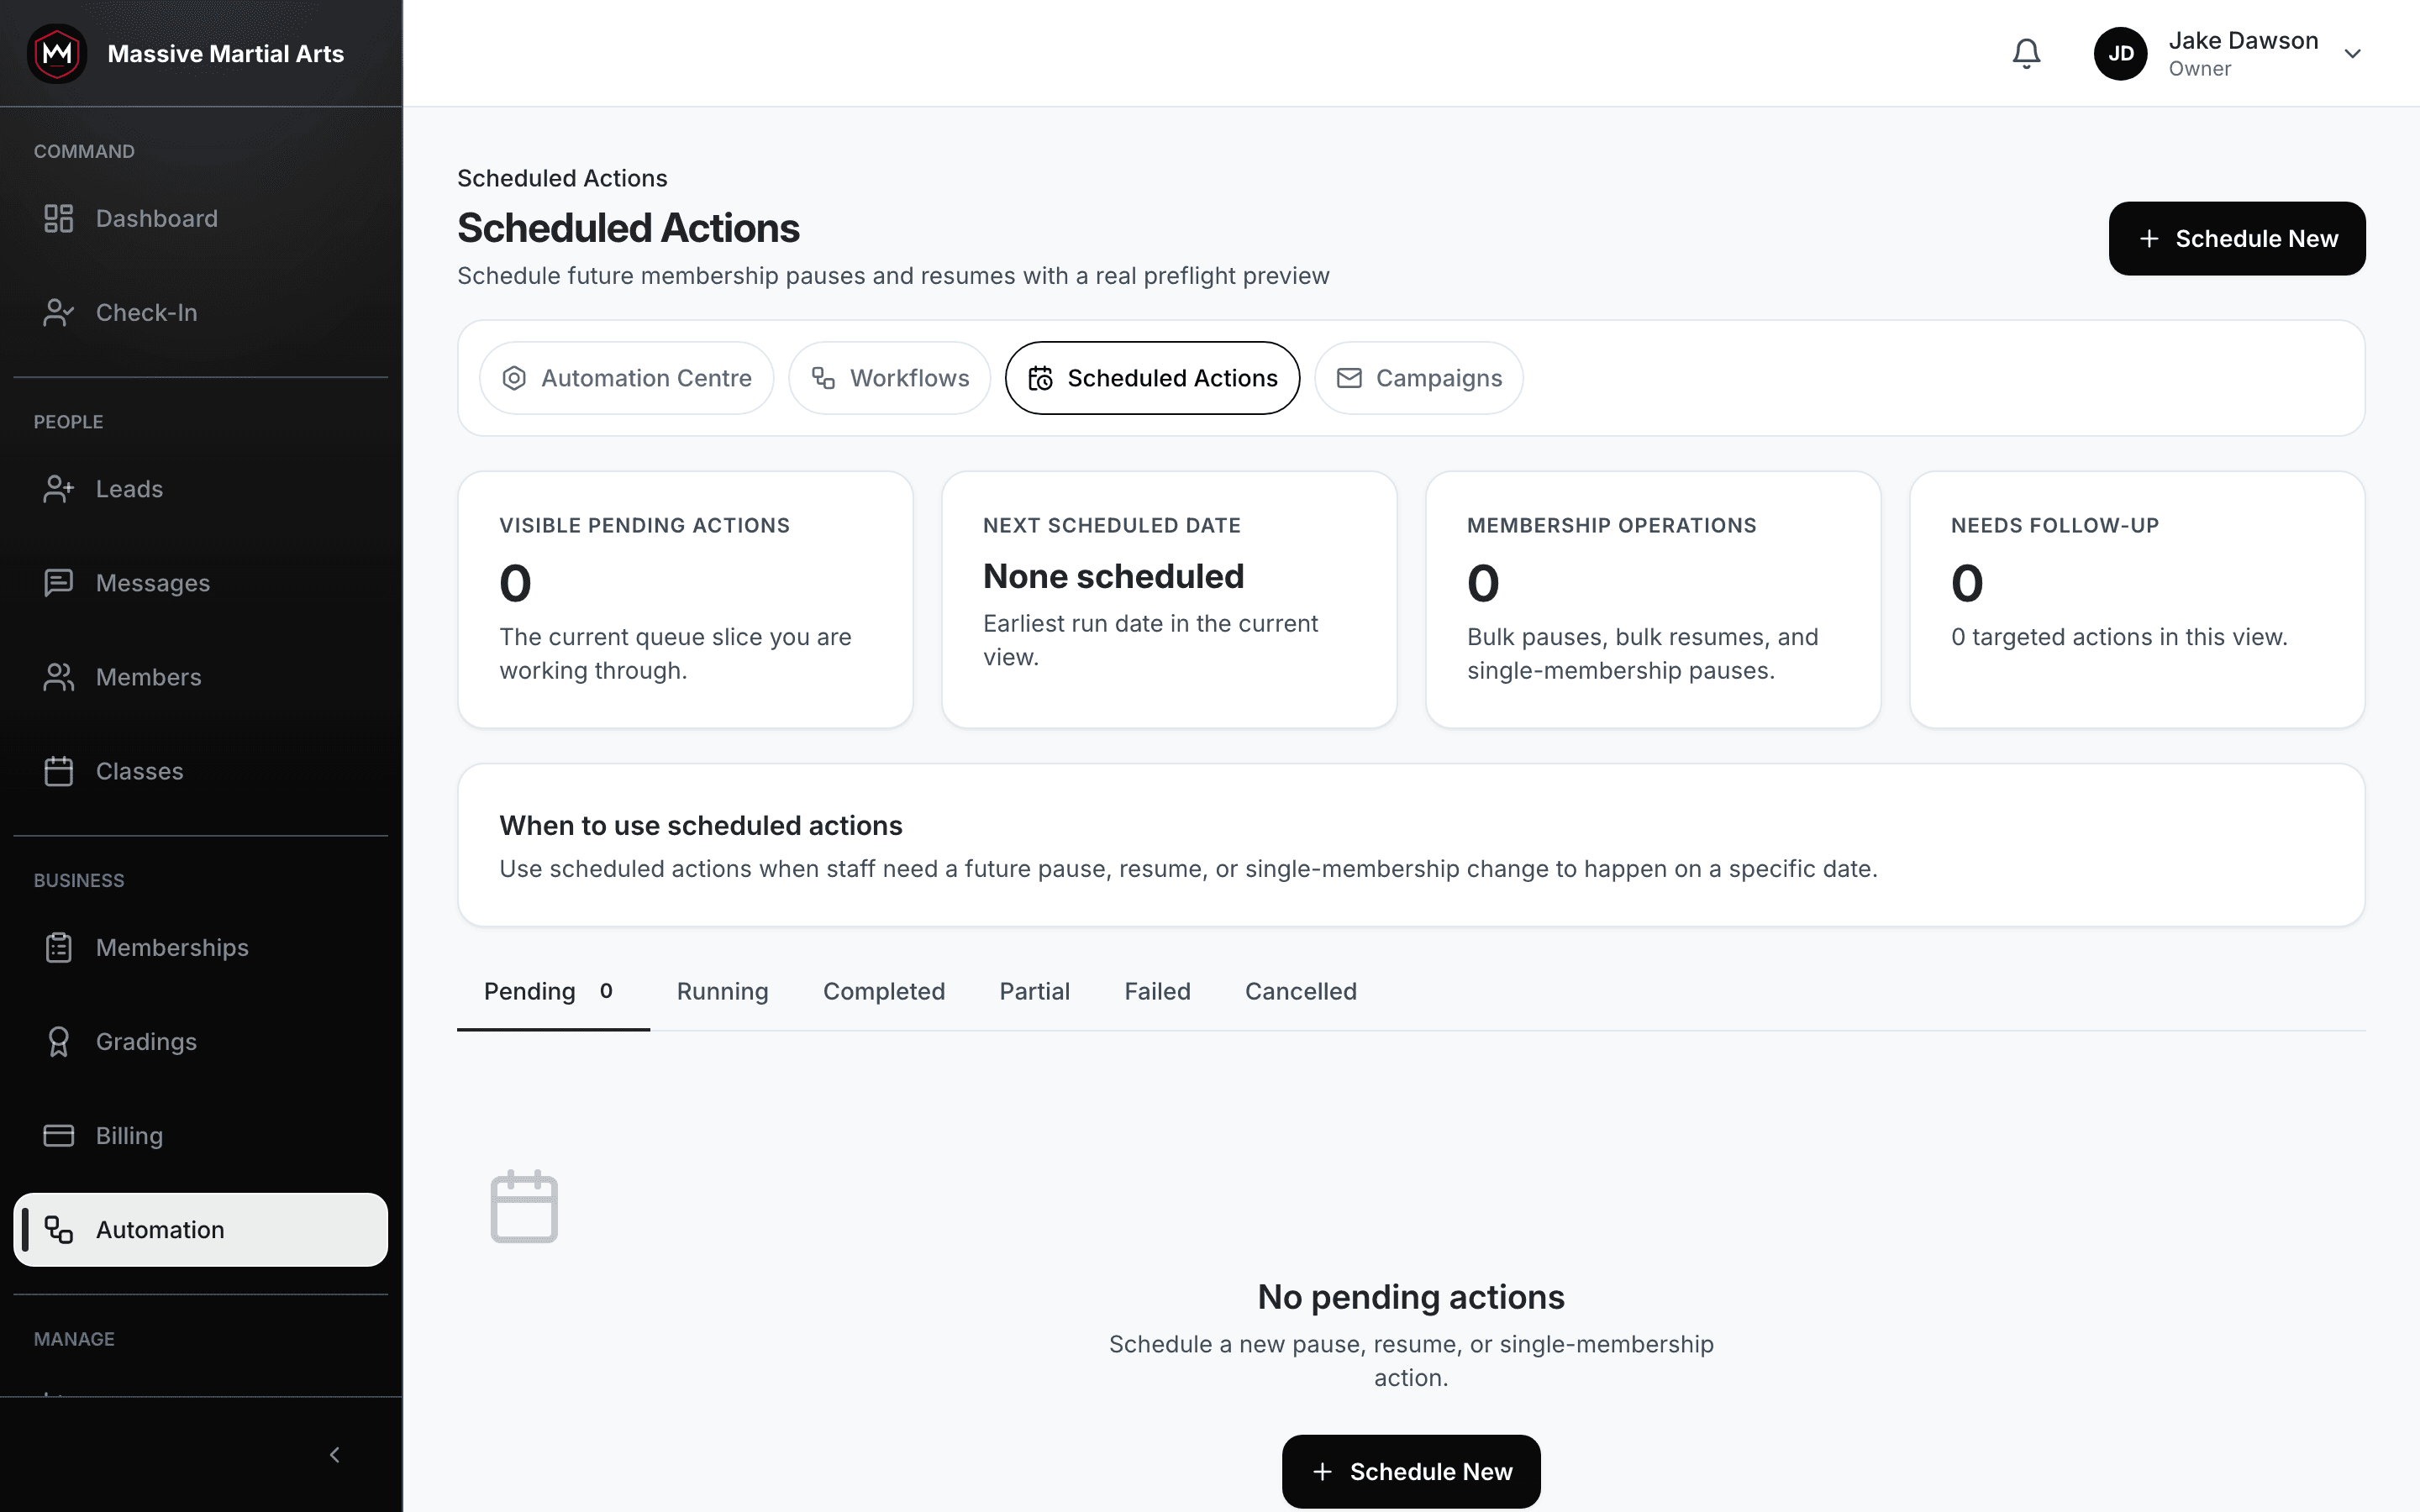Open Members label in sidebar
Screen dimensions: 2420x1512
[x=149, y=676]
